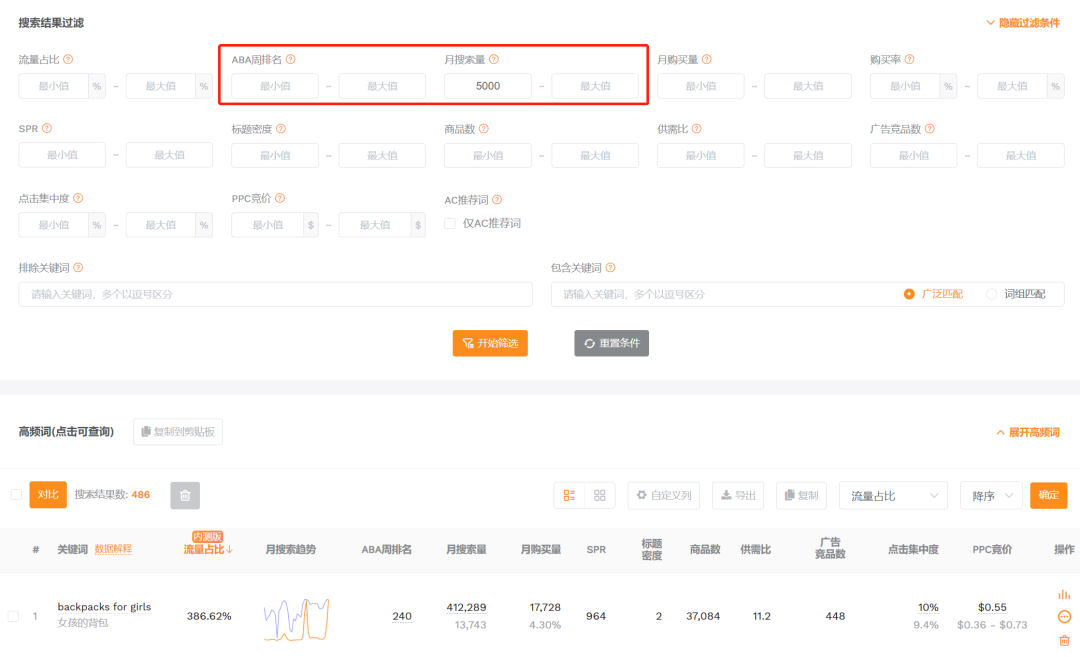Click help icon next to 流量占比 filter
The width and height of the screenshot is (1080, 657).
pos(68,59)
